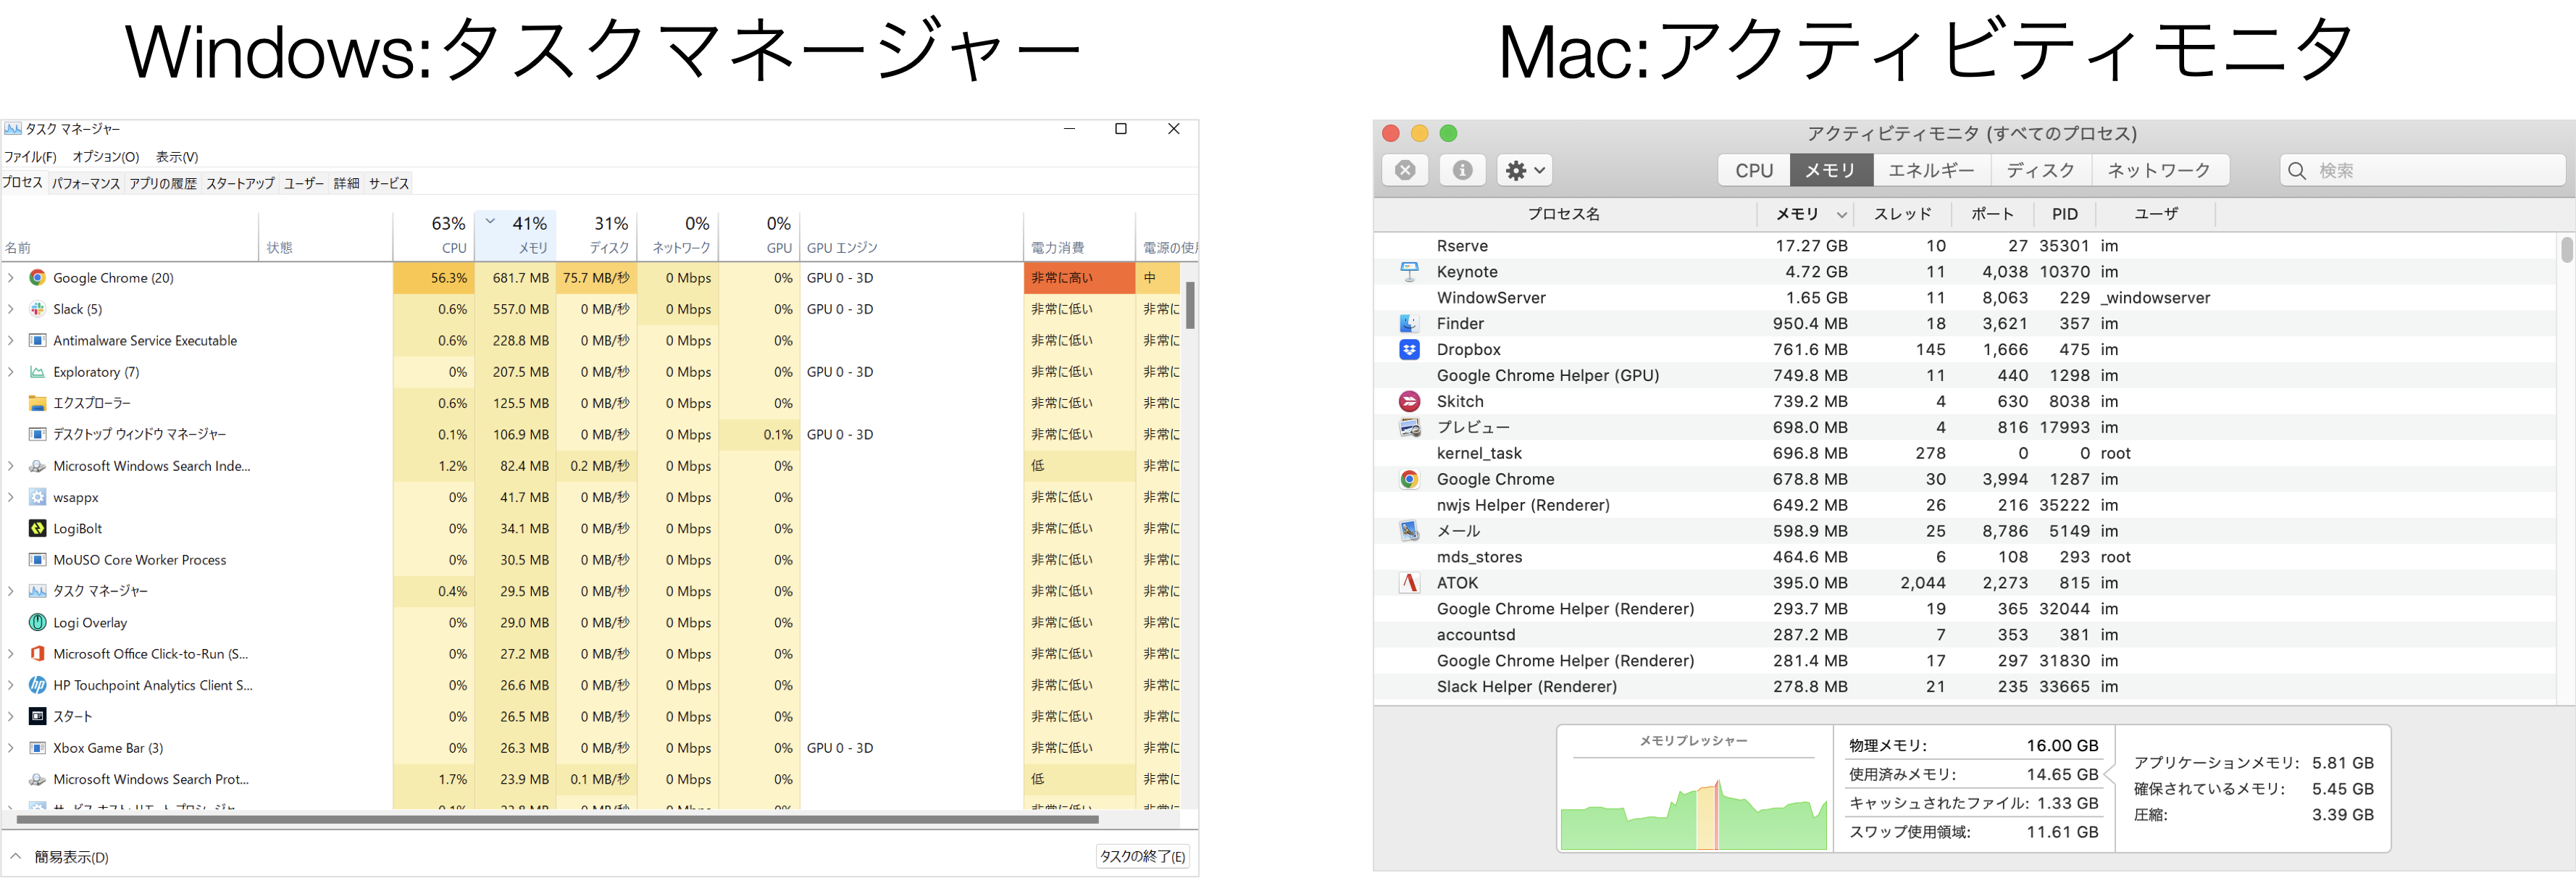Expand Google Chrome (20) process group
This screenshot has width=2576, height=878.
point(11,278)
